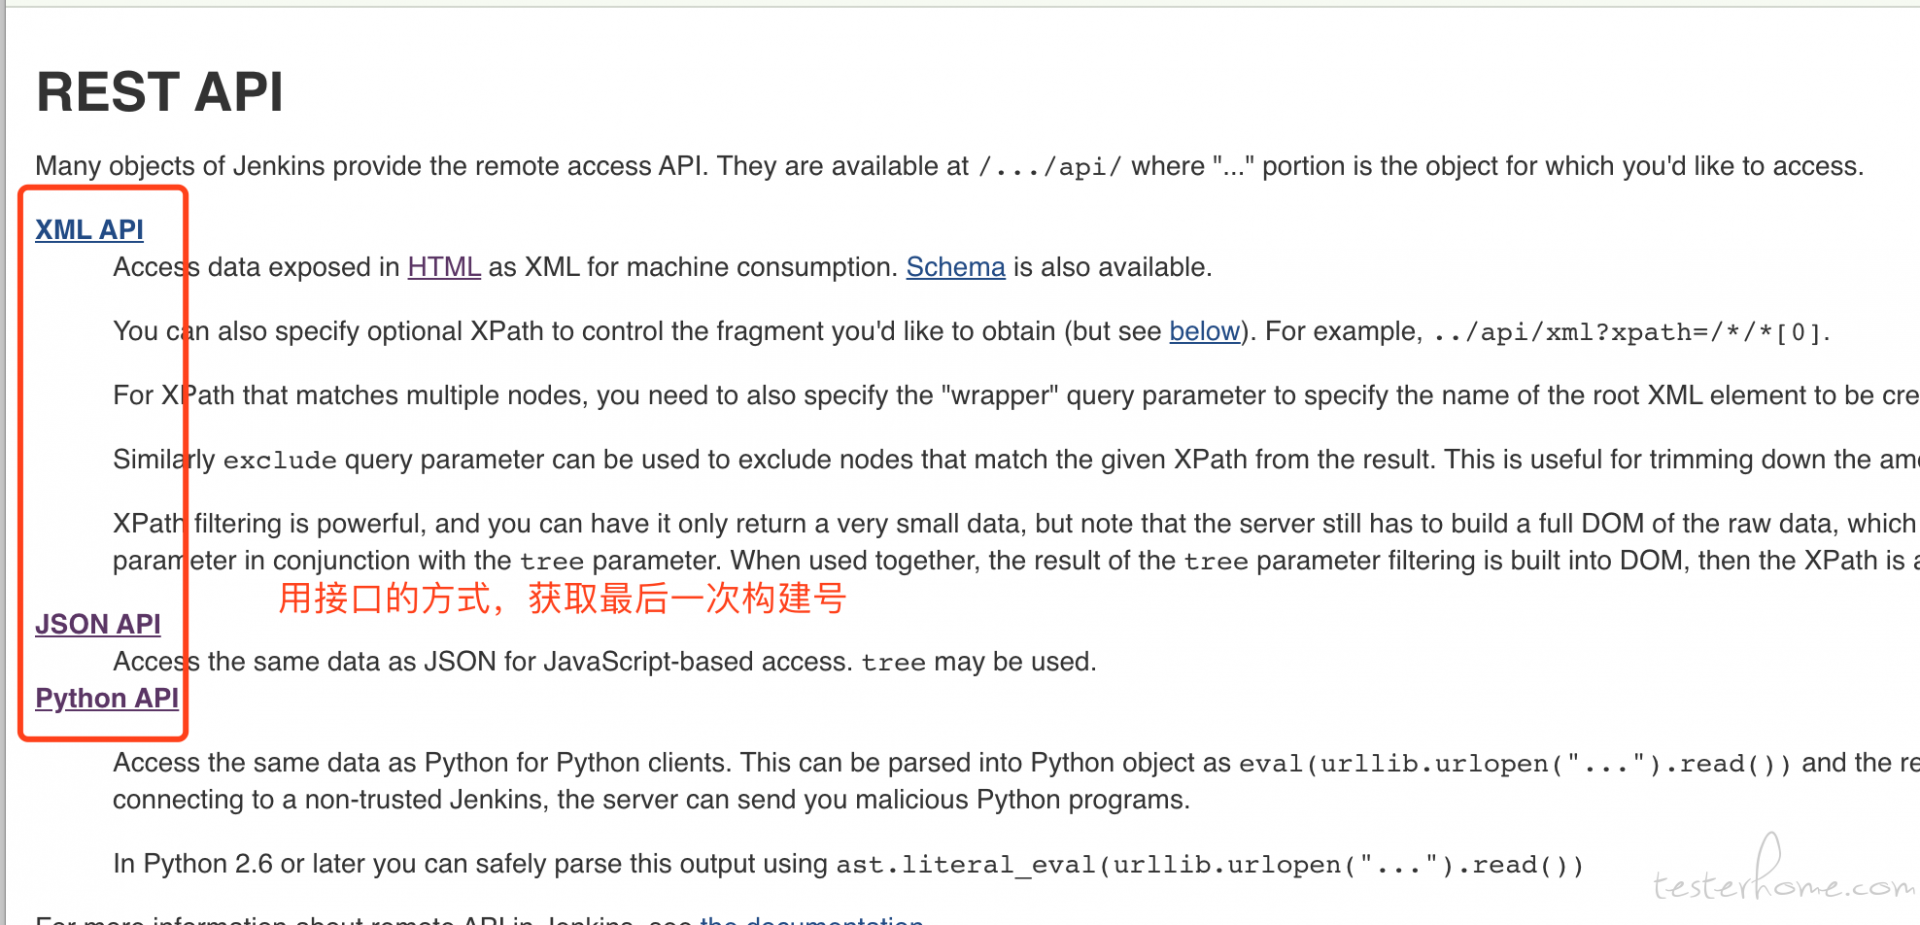Click 'Access the same data as Python' sentence
The width and height of the screenshot is (1920, 925).
point(1016,763)
